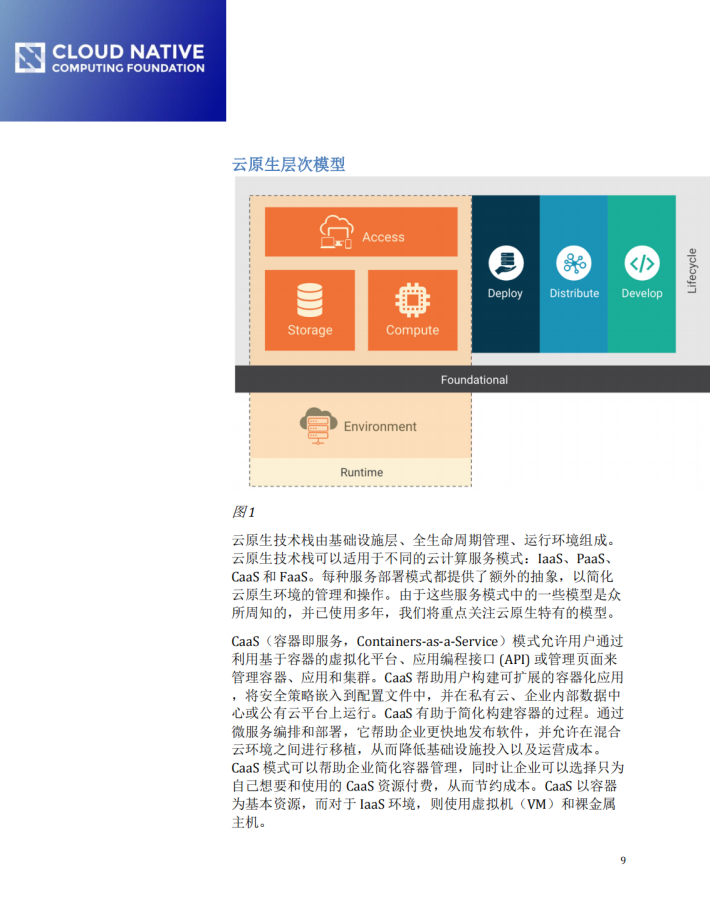Click the Access cloud devices icon
The image size is (710, 919).
coord(335,232)
